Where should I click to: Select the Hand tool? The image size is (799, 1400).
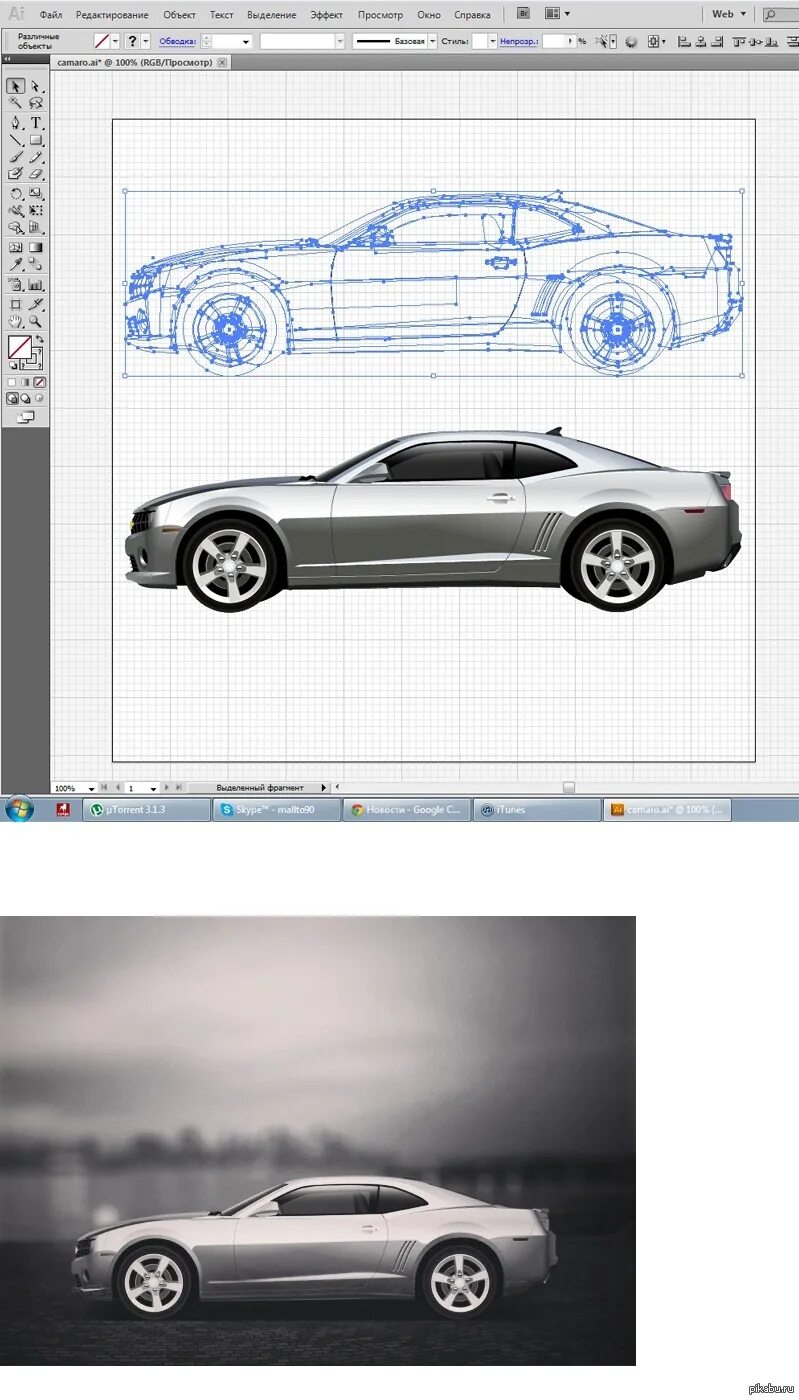point(15,321)
